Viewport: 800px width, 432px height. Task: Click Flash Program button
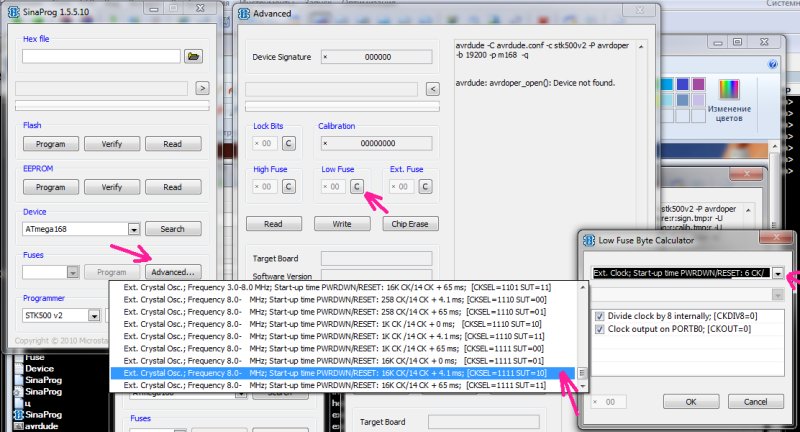(51, 144)
